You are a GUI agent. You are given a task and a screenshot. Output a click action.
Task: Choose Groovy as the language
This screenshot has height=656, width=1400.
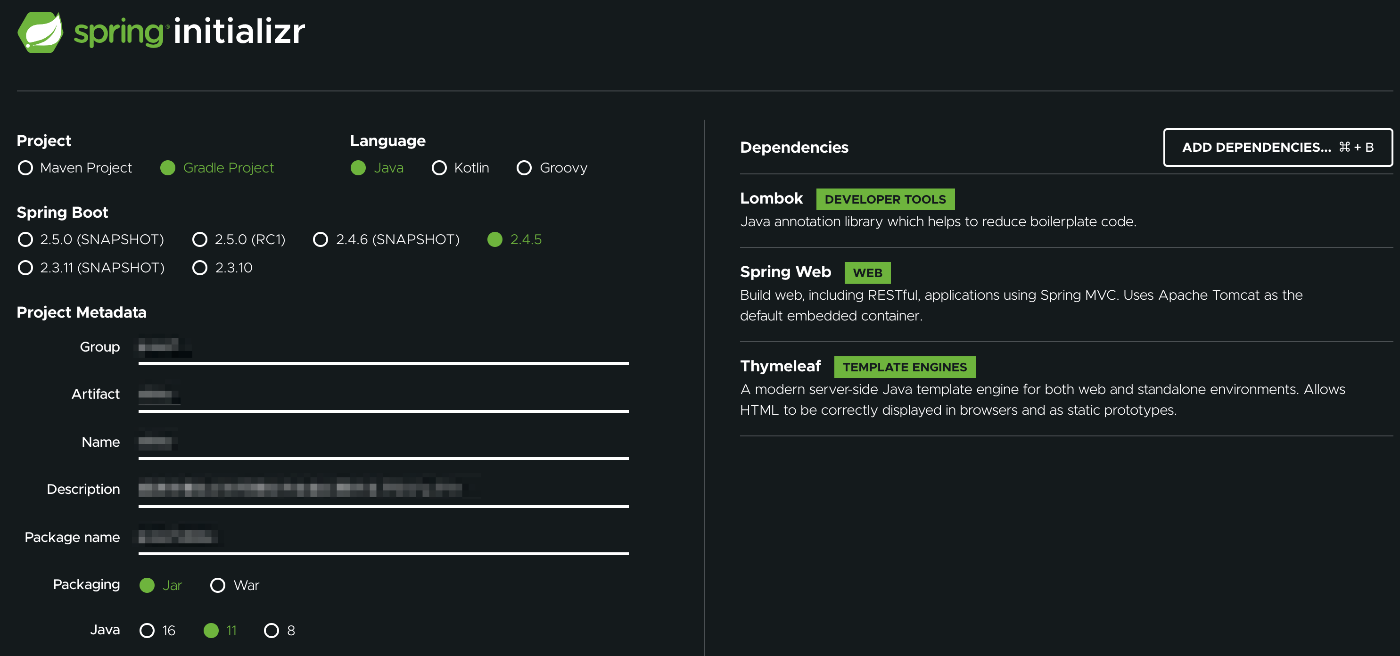click(524, 168)
